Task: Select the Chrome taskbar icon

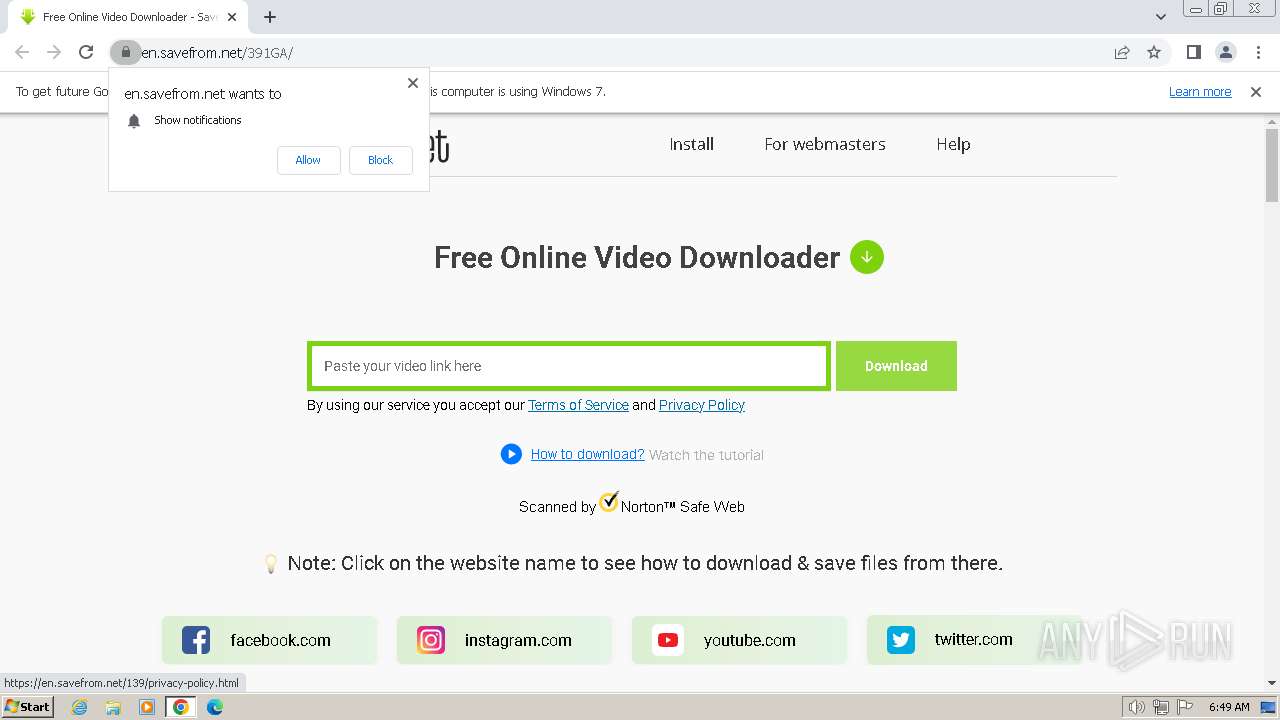Action: [x=181, y=707]
